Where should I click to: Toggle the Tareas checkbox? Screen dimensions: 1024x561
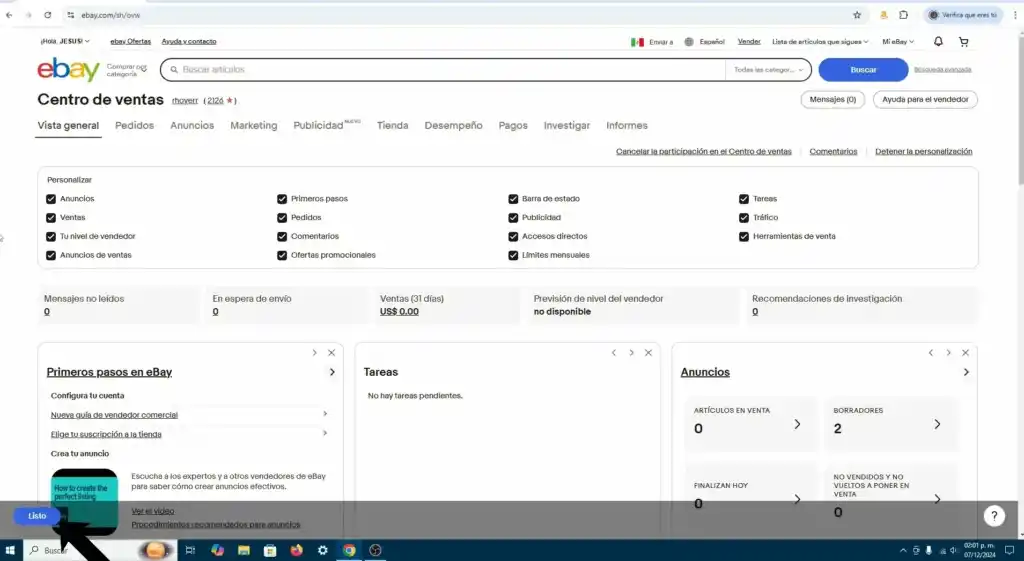[744, 199]
